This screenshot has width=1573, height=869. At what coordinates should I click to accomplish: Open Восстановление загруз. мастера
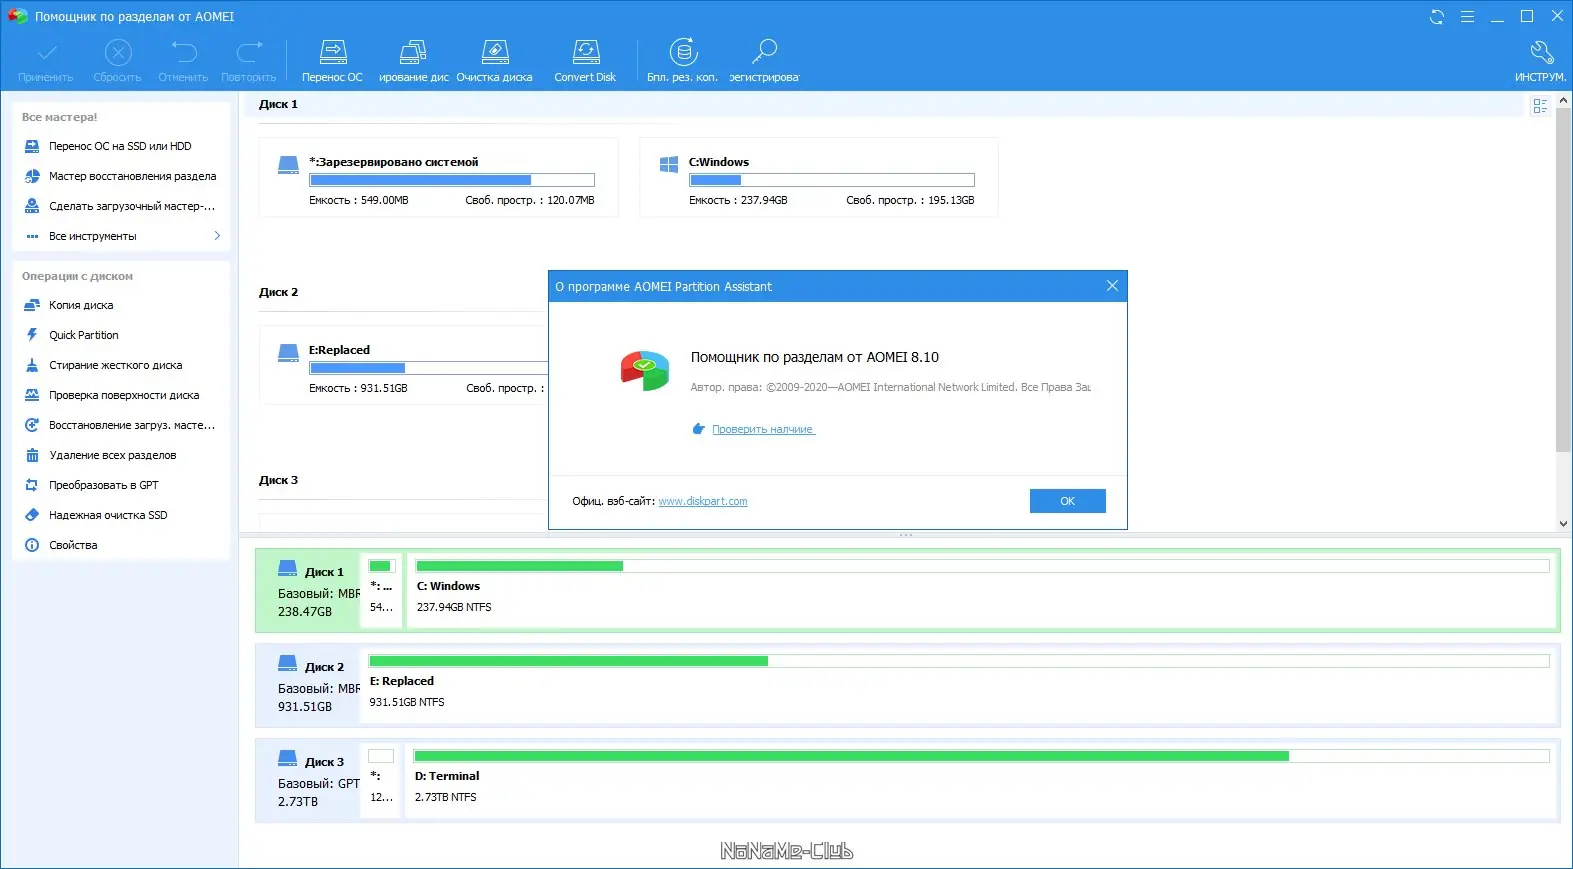click(121, 425)
